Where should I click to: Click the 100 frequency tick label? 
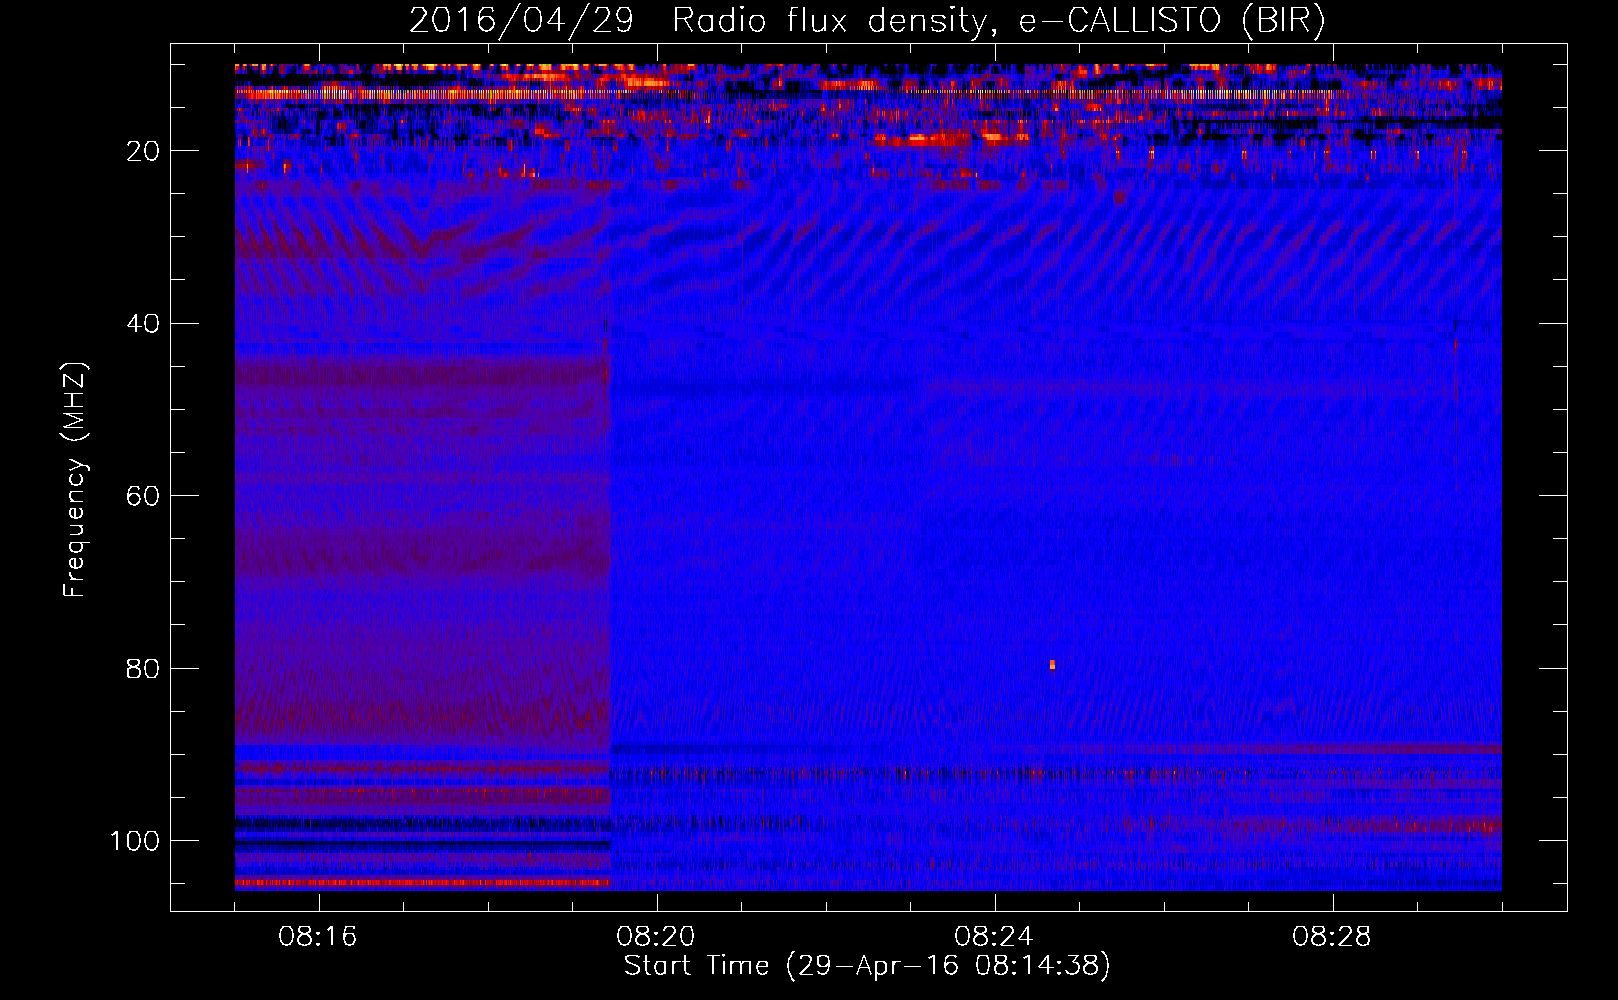(135, 841)
